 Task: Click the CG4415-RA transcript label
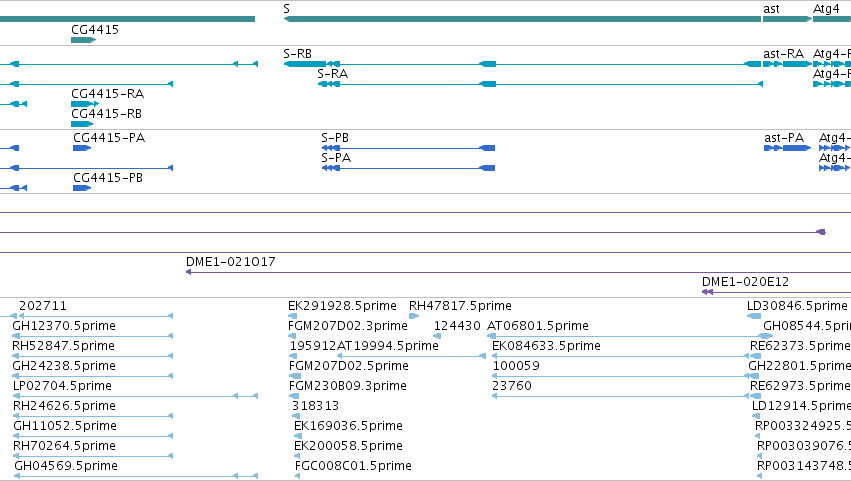click(x=107, y=94)
